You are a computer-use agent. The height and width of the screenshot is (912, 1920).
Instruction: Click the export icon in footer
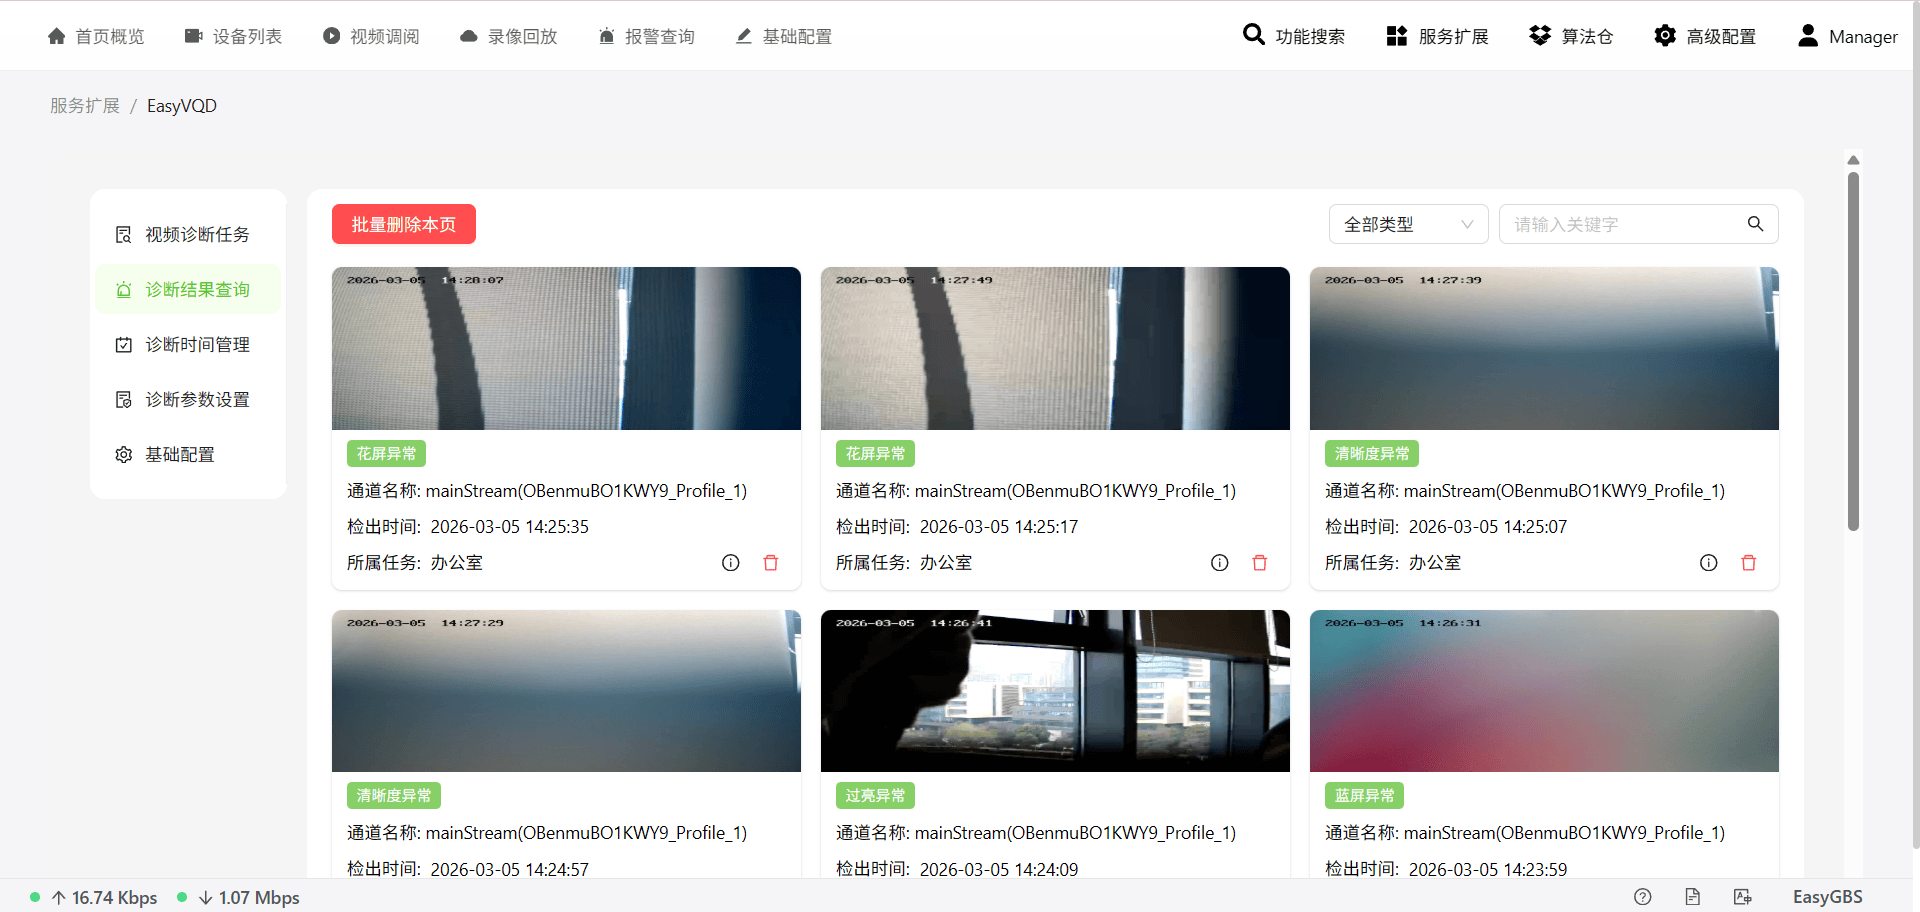click(x=1742, y=897)
